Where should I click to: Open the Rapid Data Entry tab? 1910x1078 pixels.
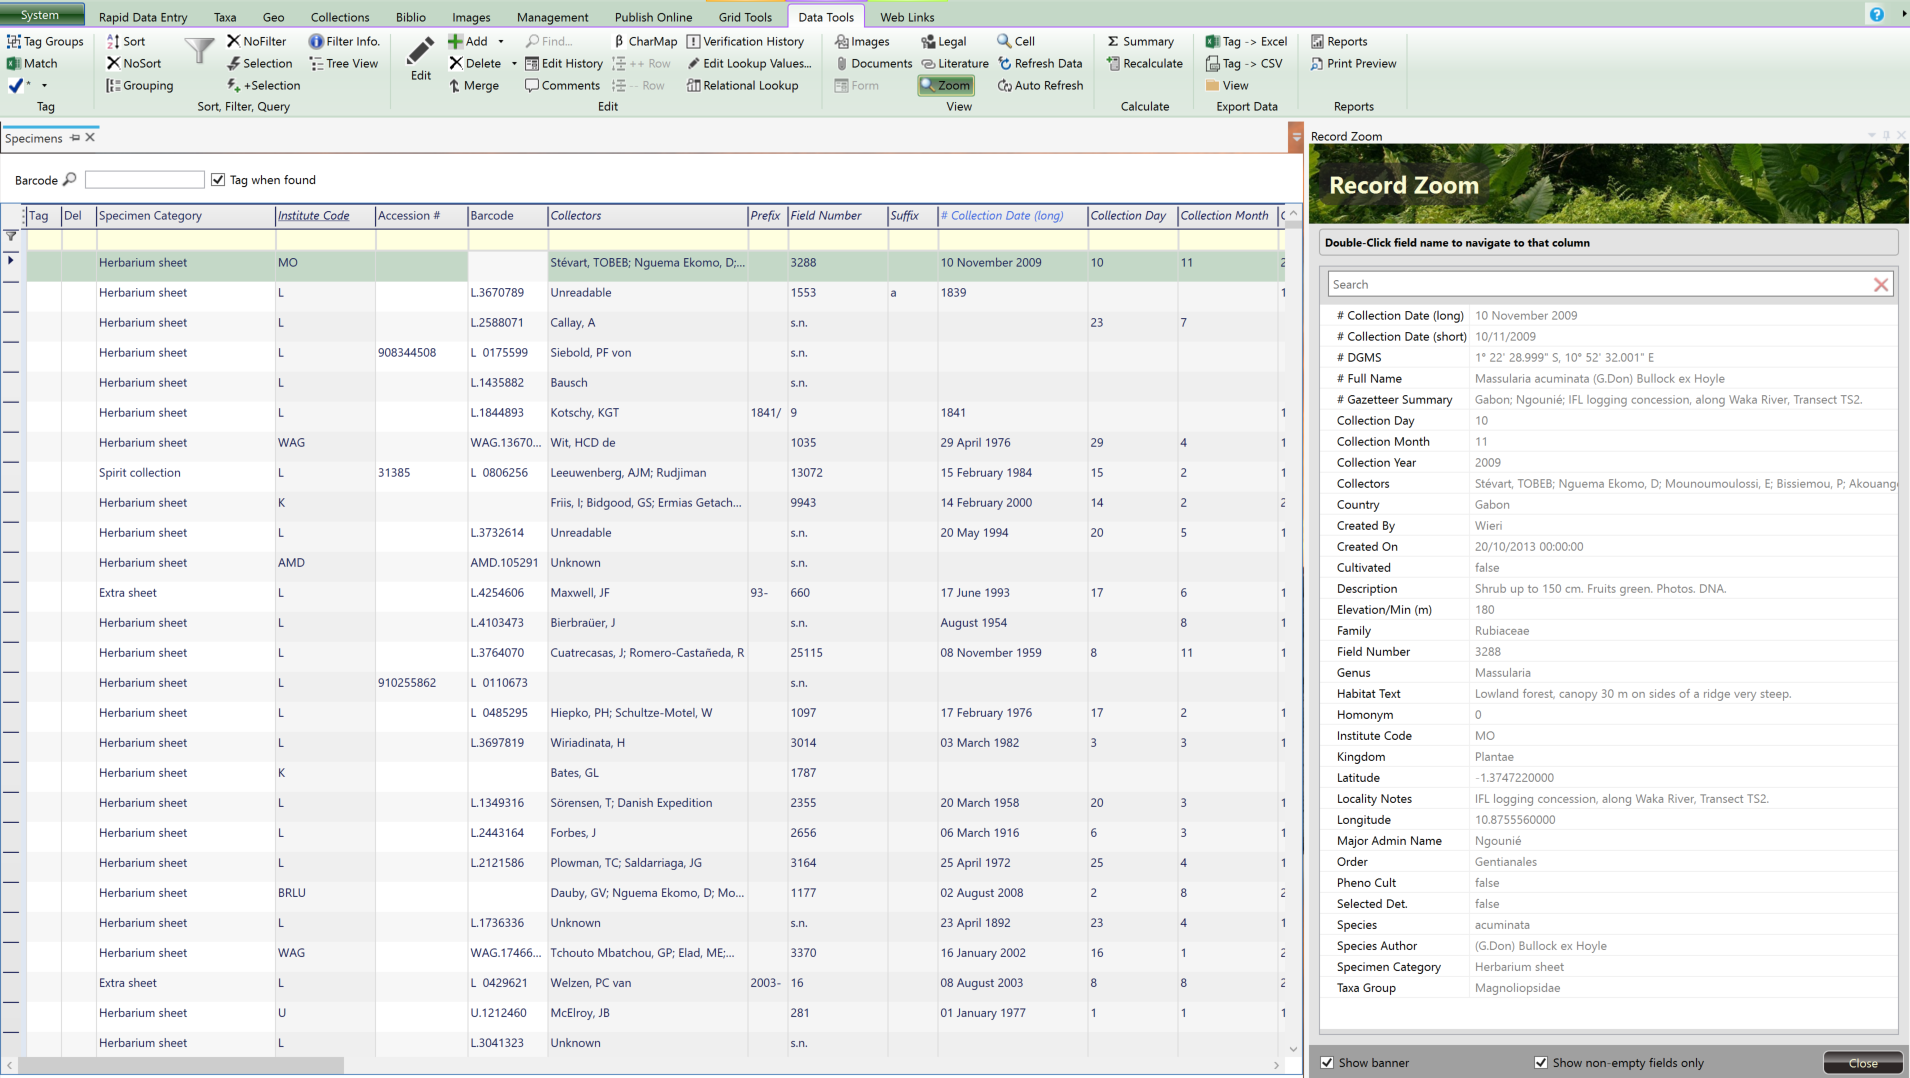143,17
